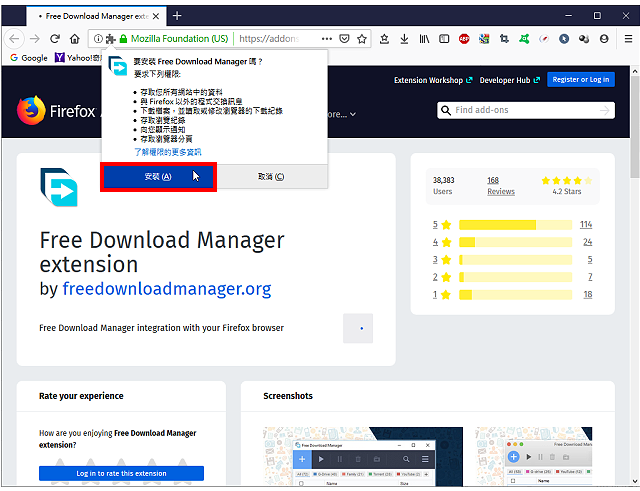This screenshot has height=491, width=640.
Task: Open the add-on puzzle piece notification icon
Action: pyautogui.click(x=110, y=39)
